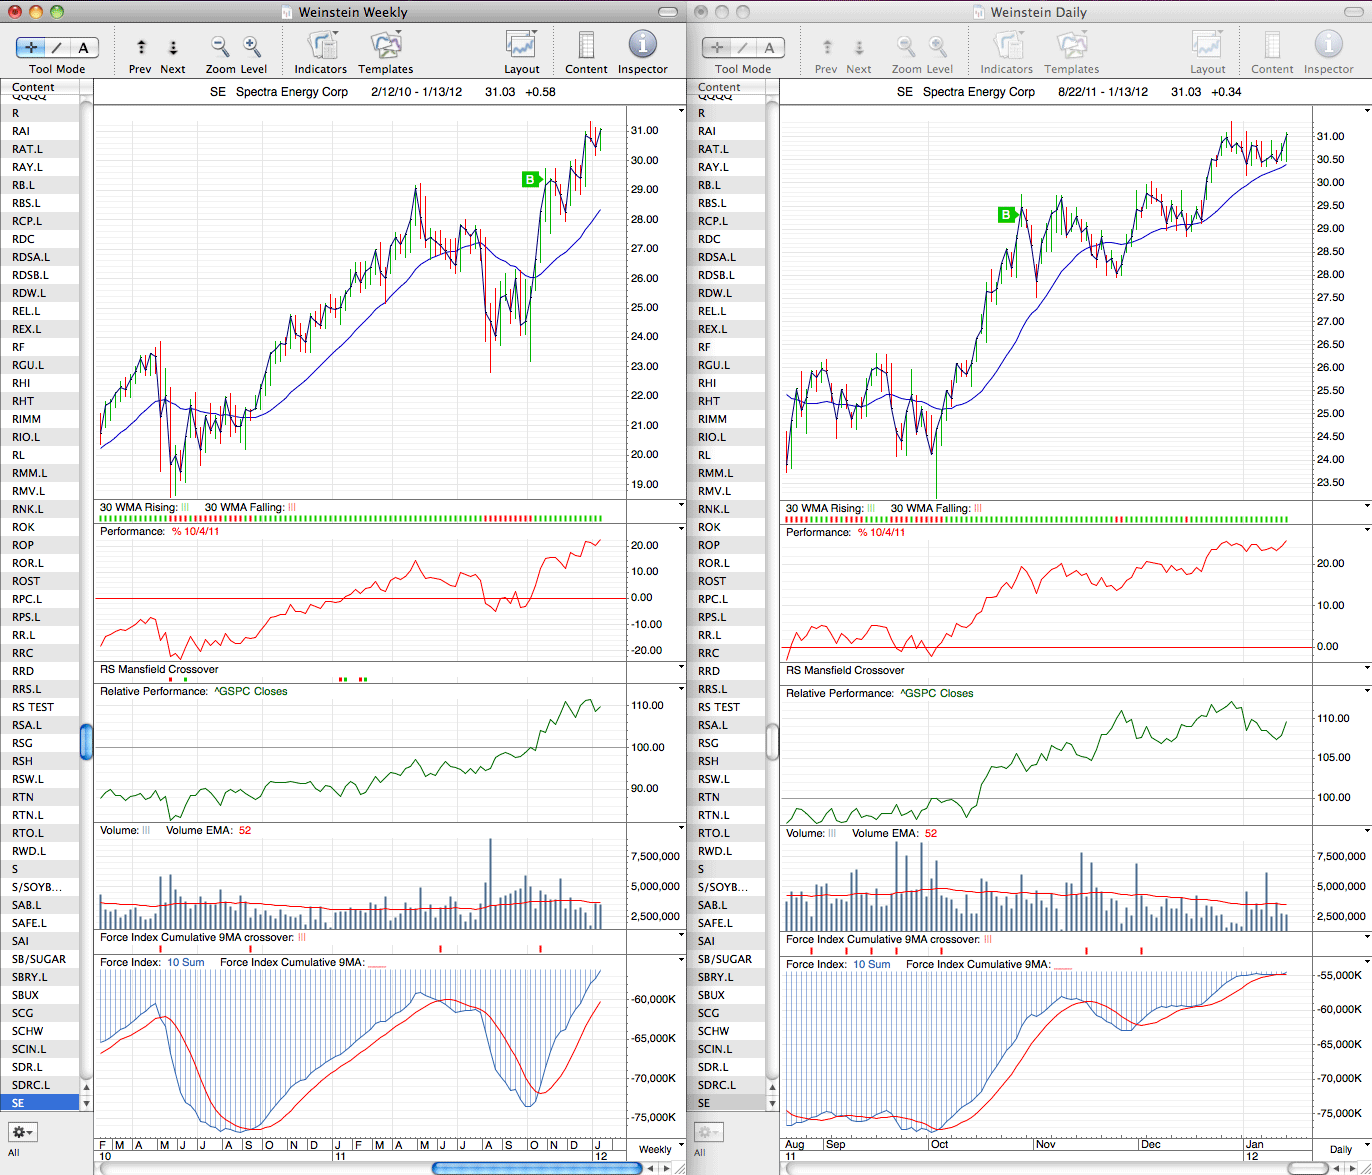
Task: Select ROST in Daily symbol list
Action: coord(726,581)
